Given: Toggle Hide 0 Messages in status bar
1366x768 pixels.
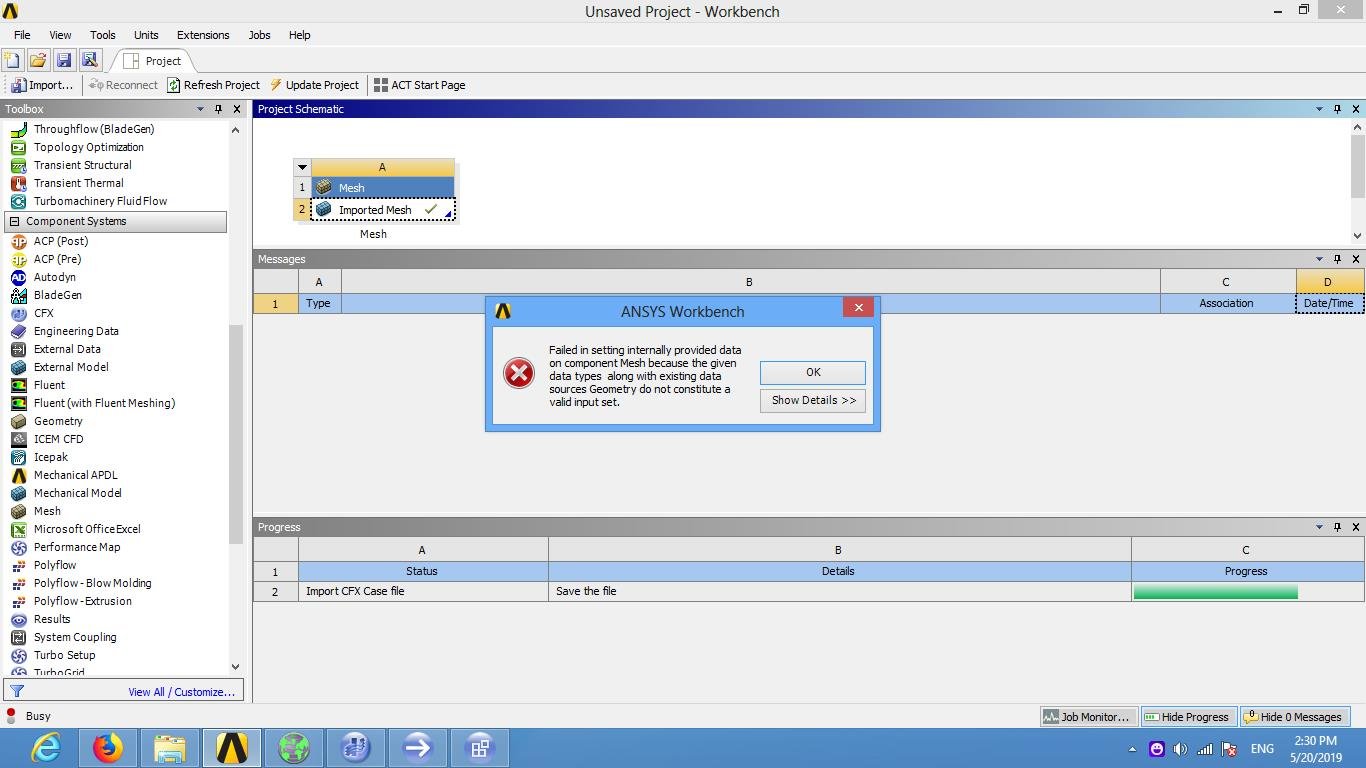Looking at the screenshot, I should [1293, 716].
